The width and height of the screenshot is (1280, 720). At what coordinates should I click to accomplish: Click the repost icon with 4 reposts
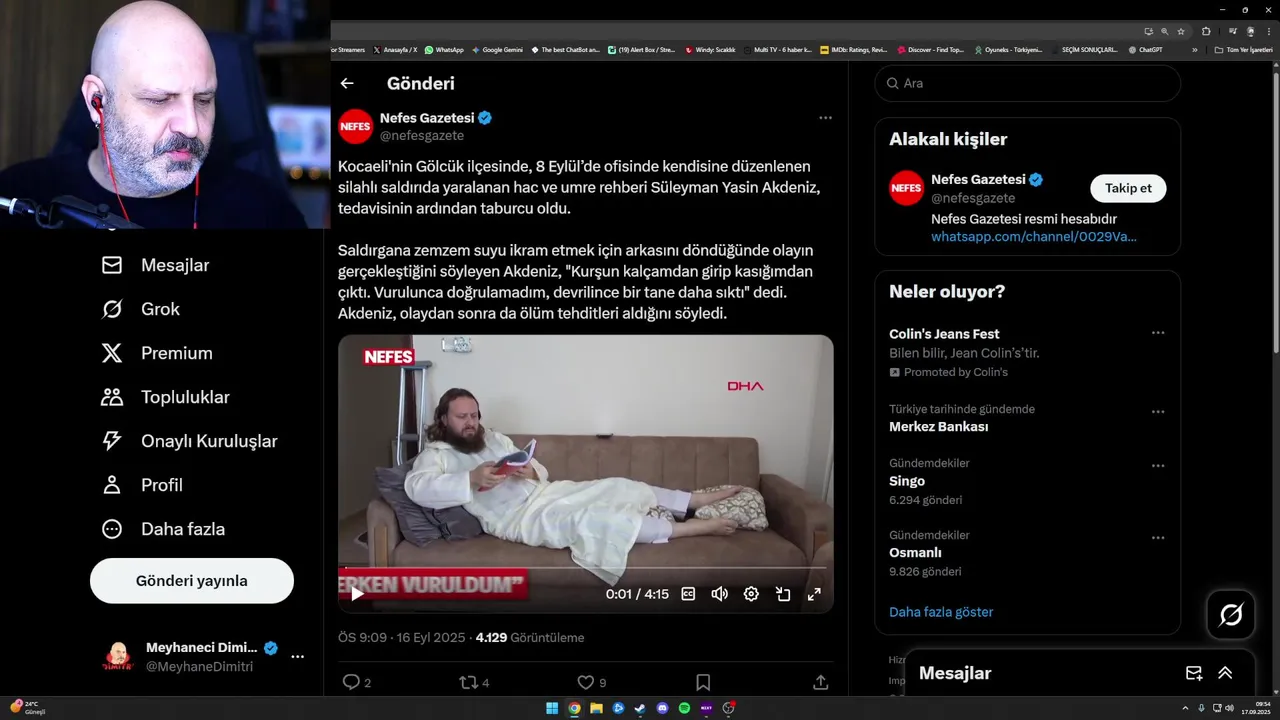pyautogui.click(x=468, y=682)
